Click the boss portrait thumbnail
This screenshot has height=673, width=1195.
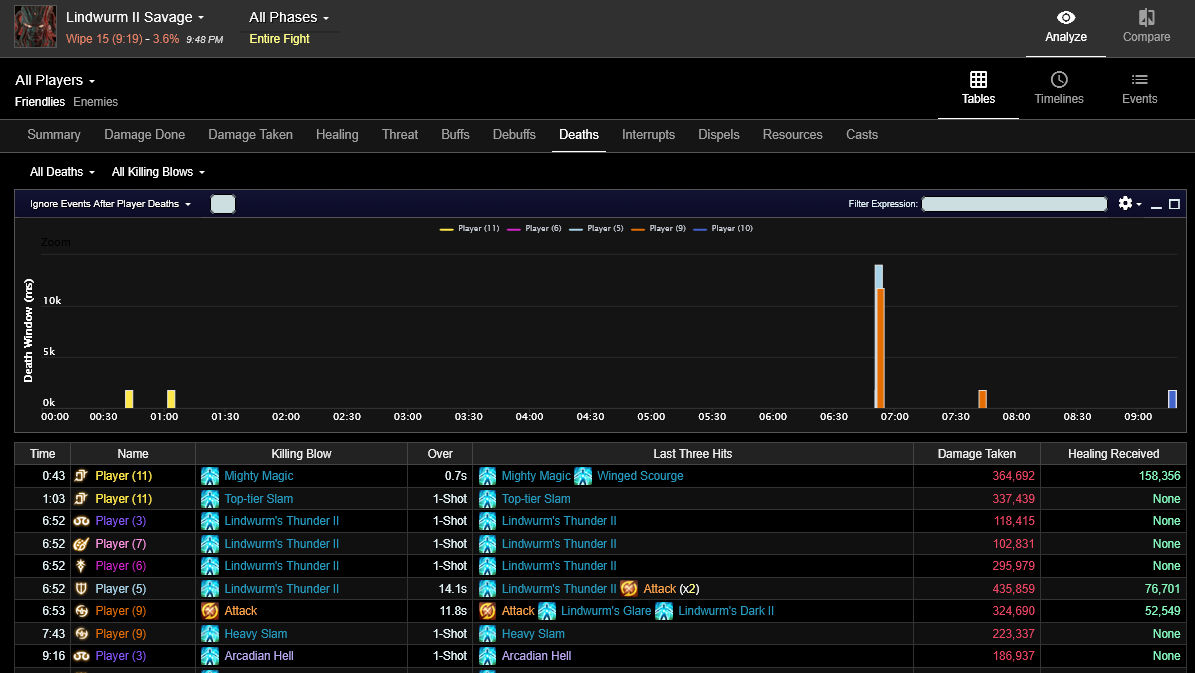pos(35,27)
